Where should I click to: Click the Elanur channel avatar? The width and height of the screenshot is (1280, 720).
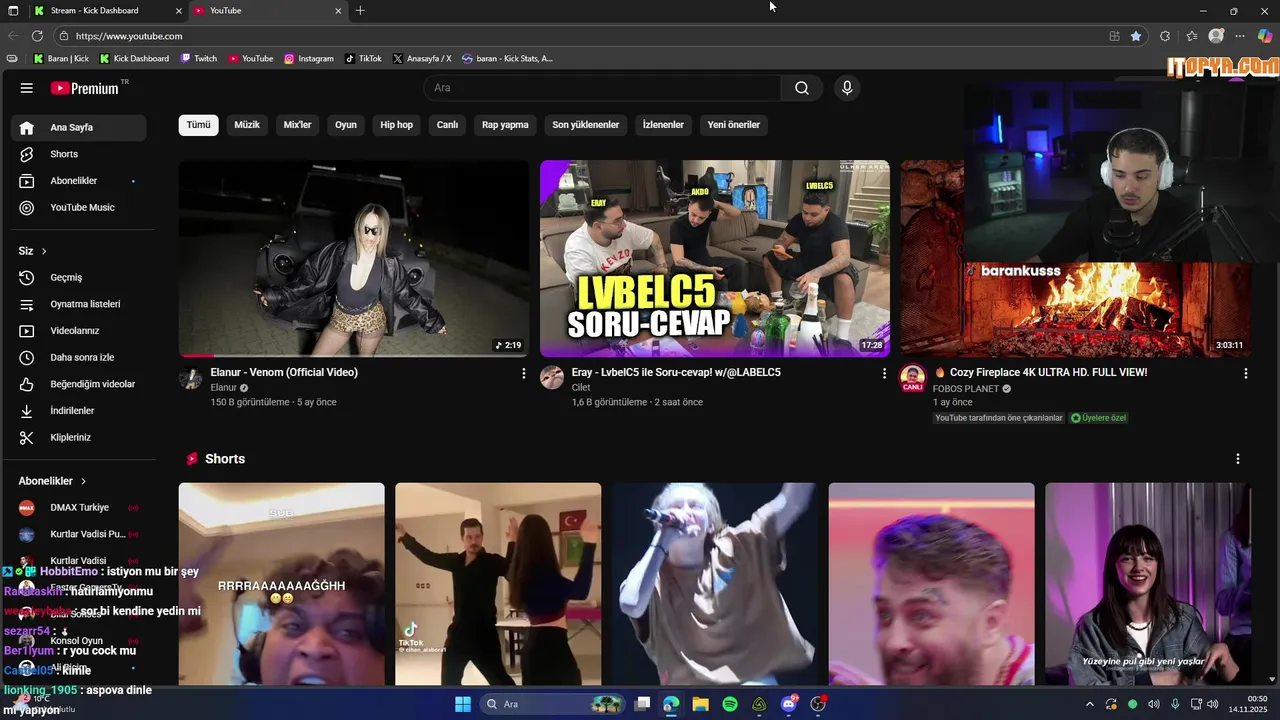tap(191, 377)
